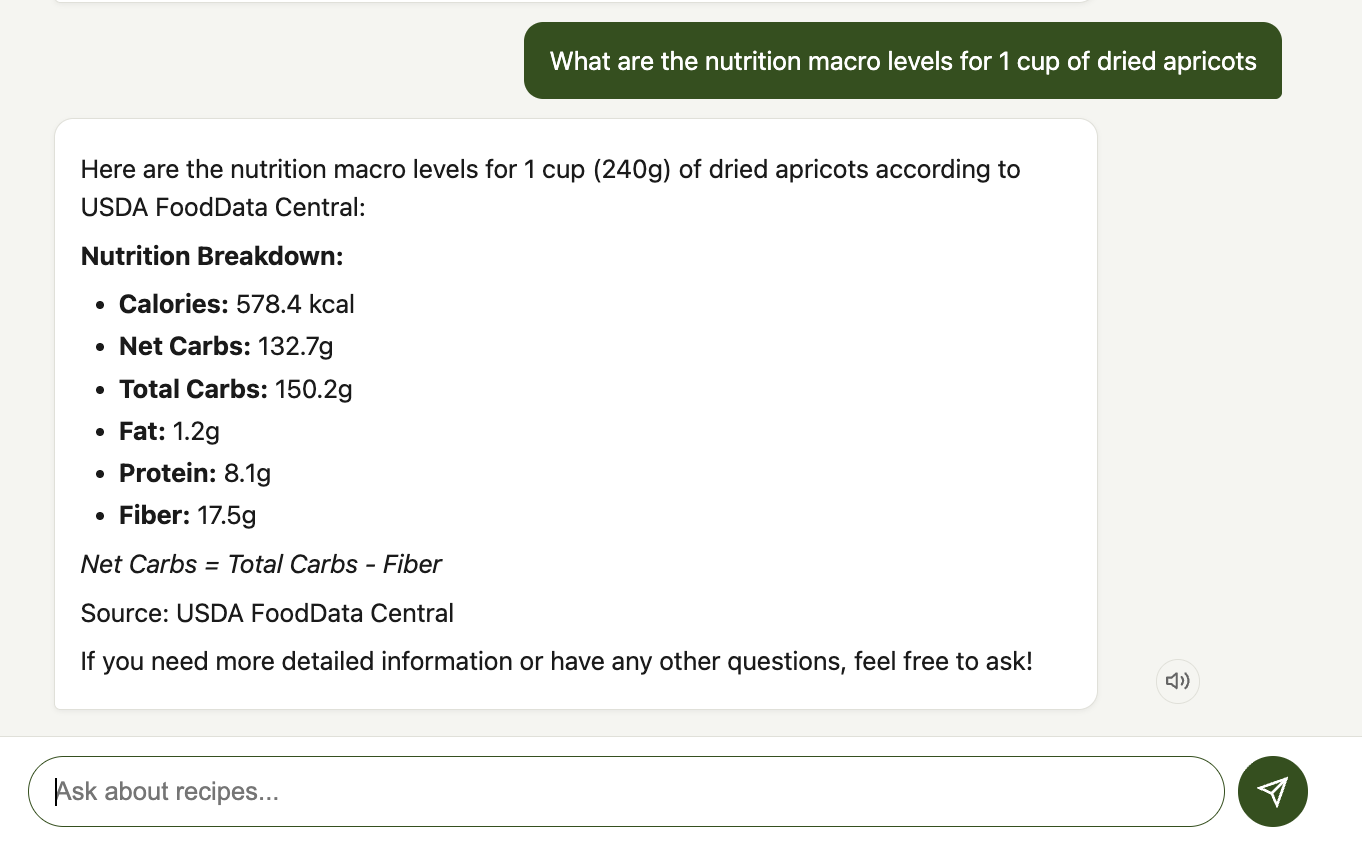Select the dried apricots question bubble
1362x842 pixels.
pyautogui.click(x=901, y=61)
